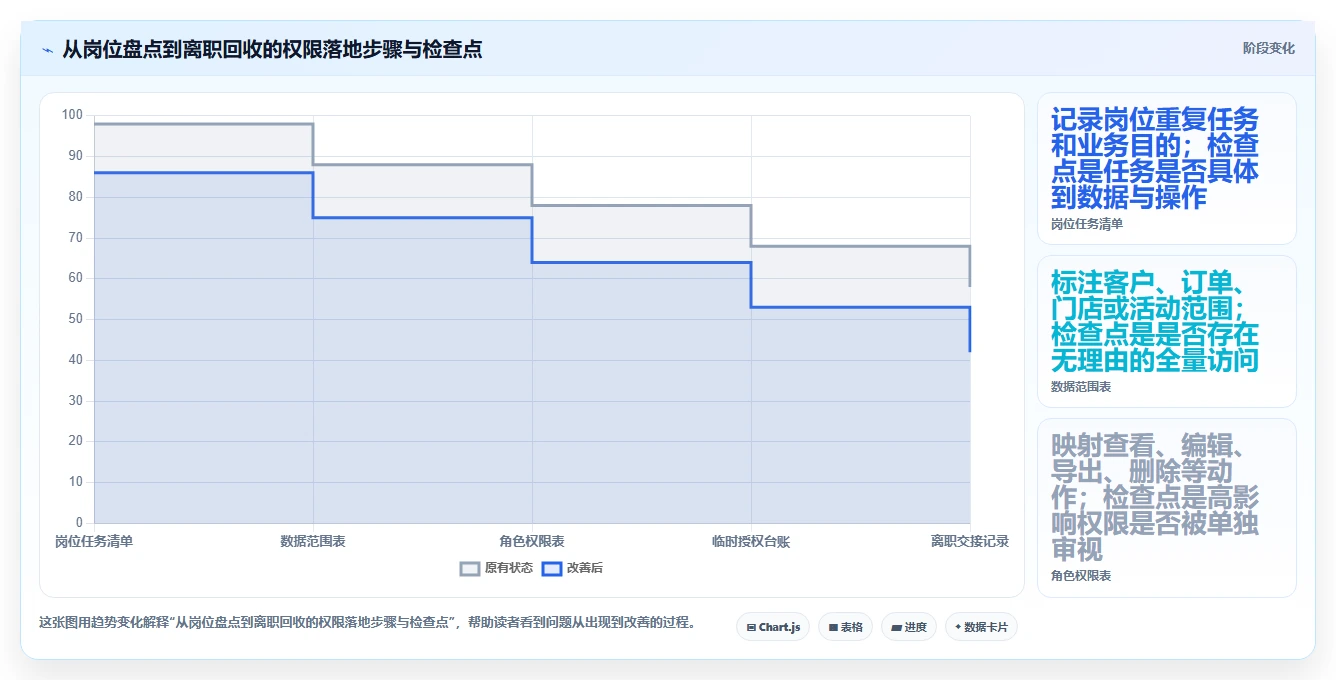1336x680 pixels.
Task: Open the 岗位任务清单 card
Action: tap(1167, 169)
